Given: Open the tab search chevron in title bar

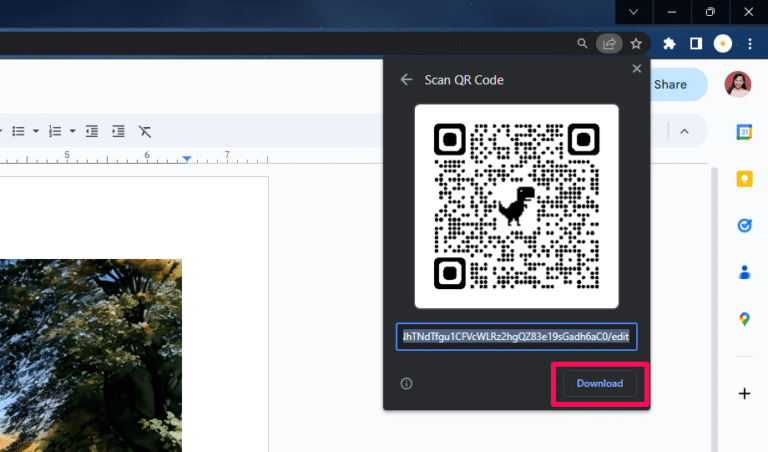Looking at the screenshot, I should pyautogui.click(x=633, y=12).
